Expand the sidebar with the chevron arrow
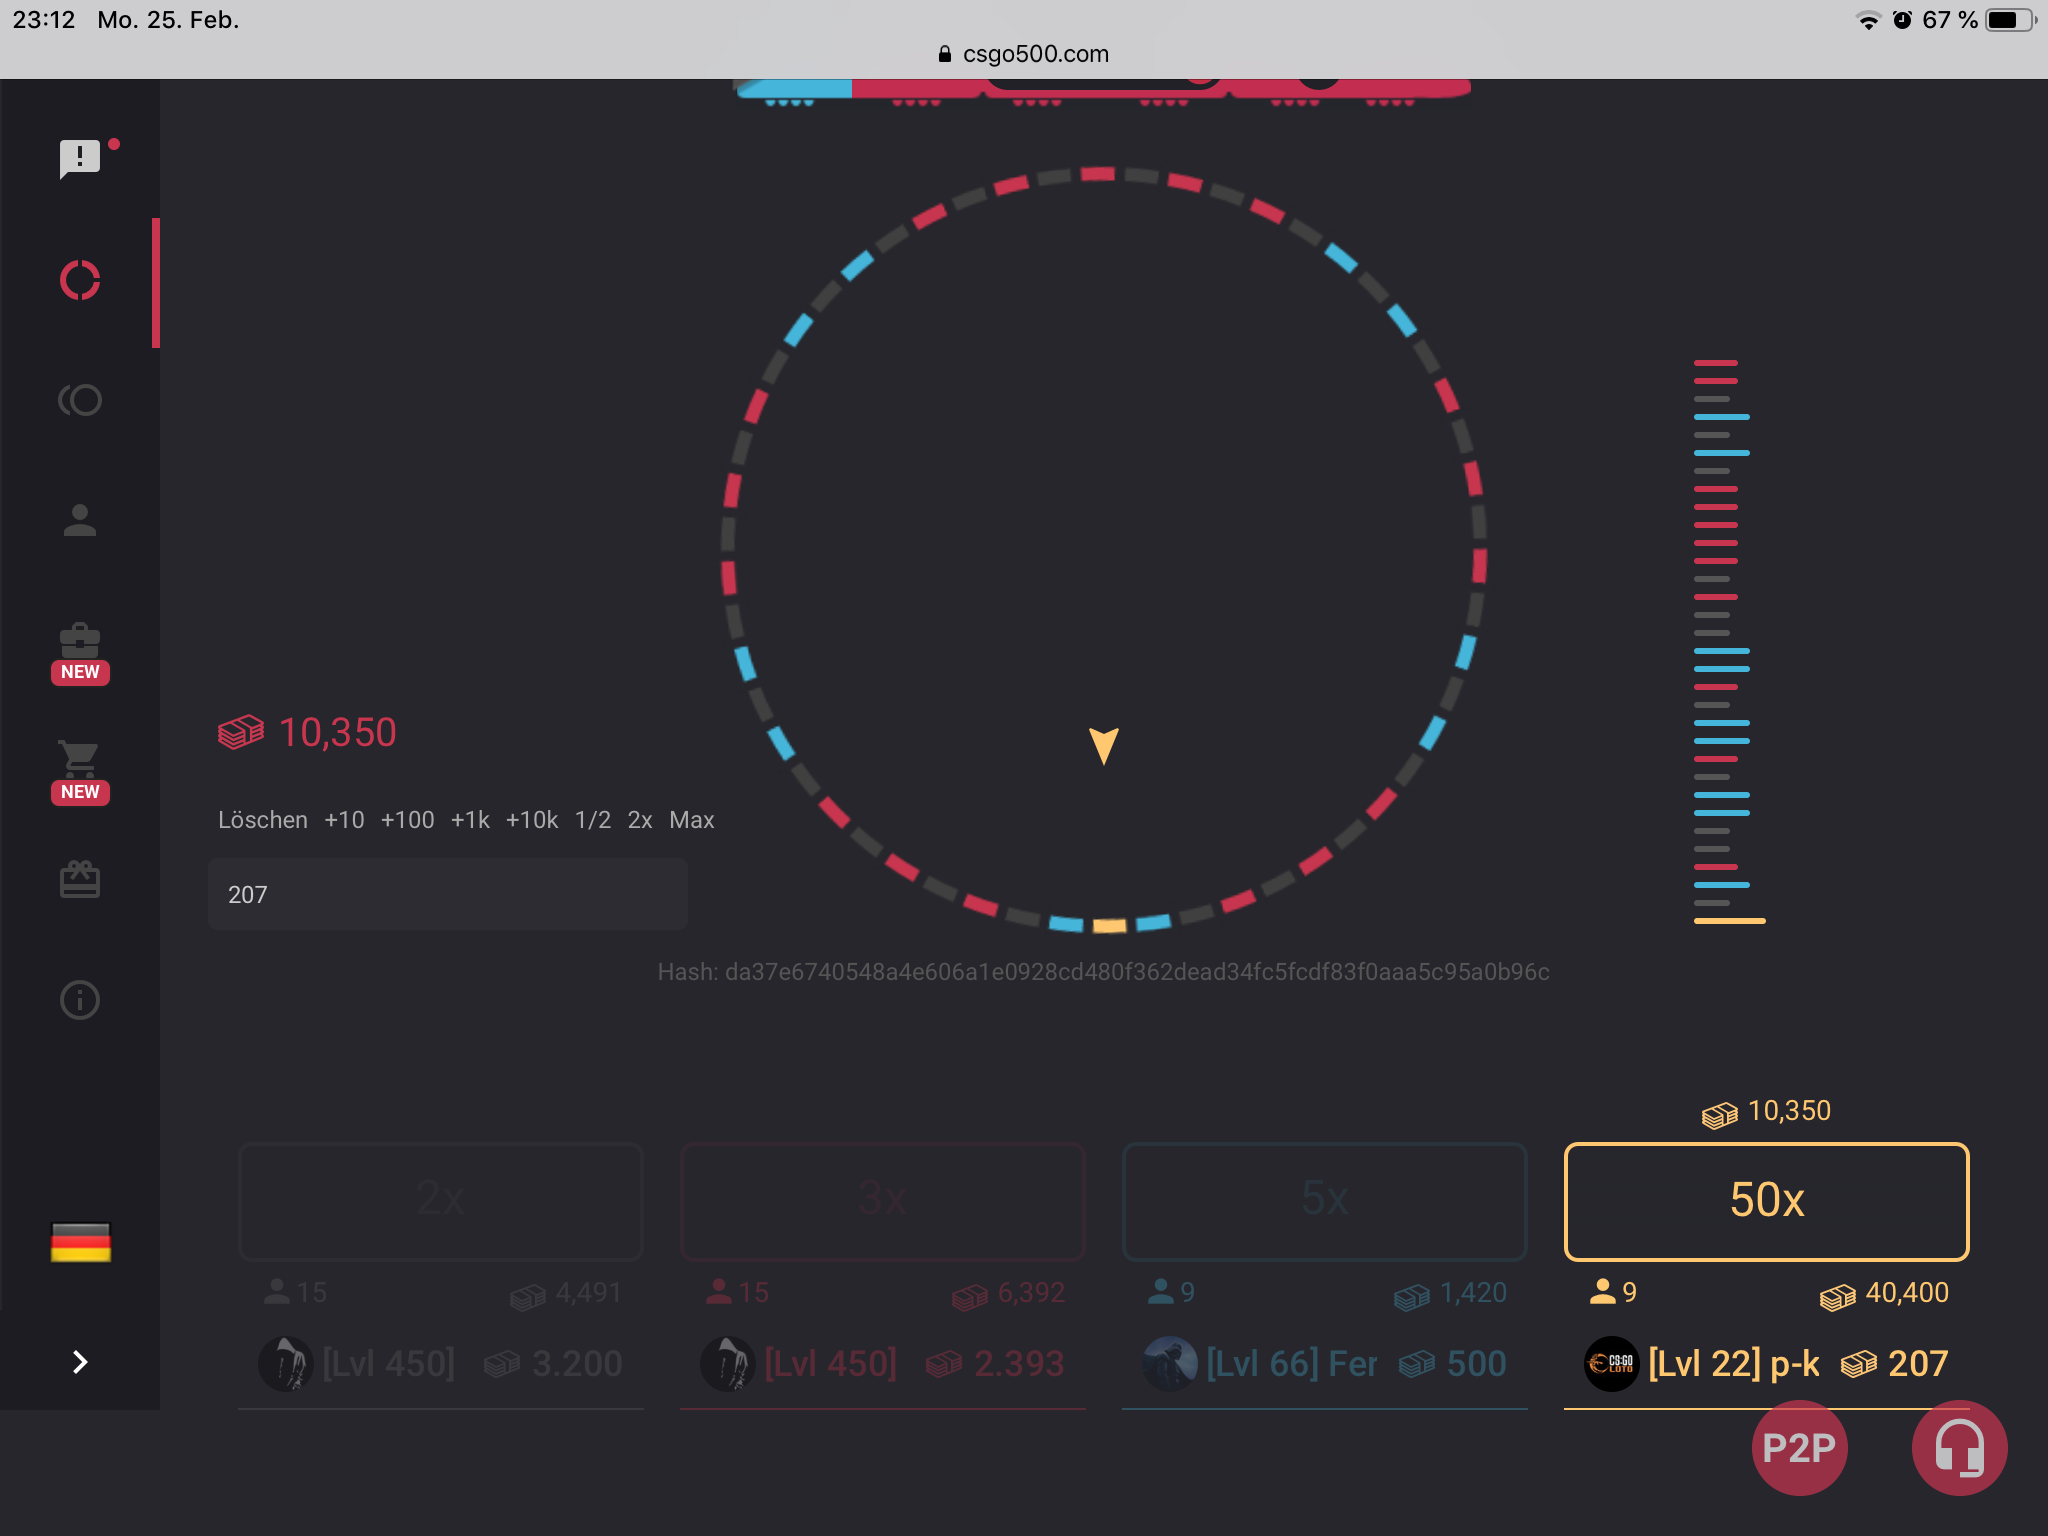Screen dimensions: 2048x1536 pyautogui.click(x=80, y=1362)
